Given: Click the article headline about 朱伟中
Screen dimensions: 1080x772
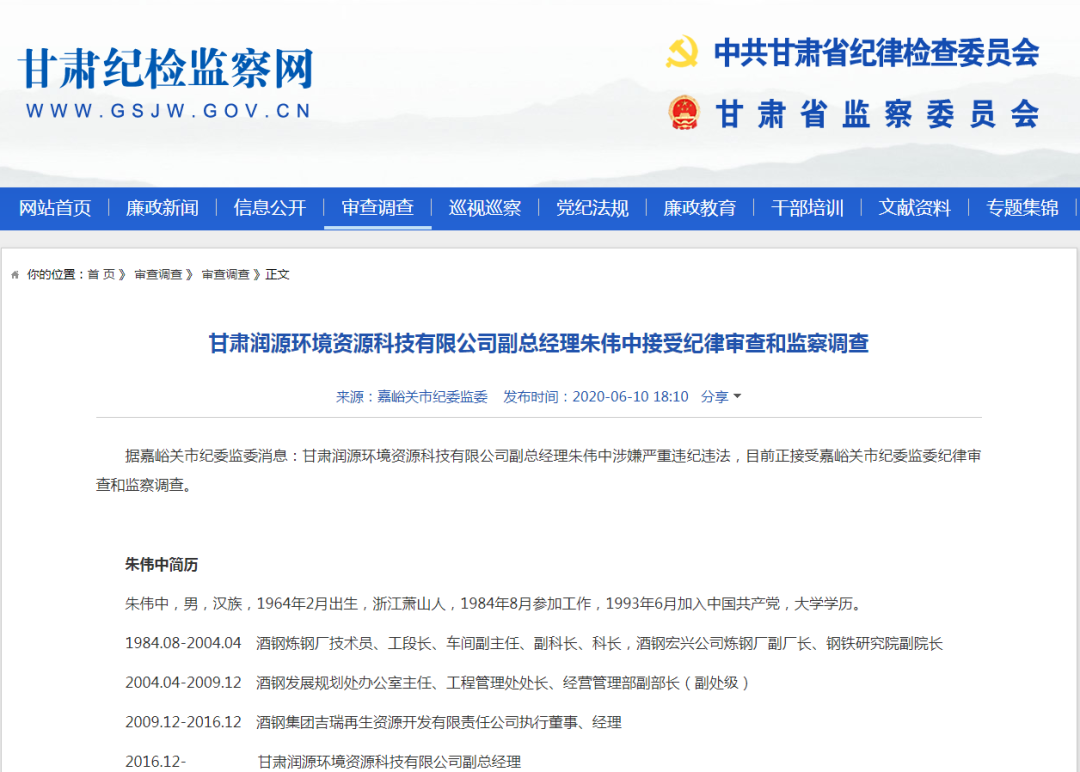Looking at the screenshot, I should [x=539, y=343].
